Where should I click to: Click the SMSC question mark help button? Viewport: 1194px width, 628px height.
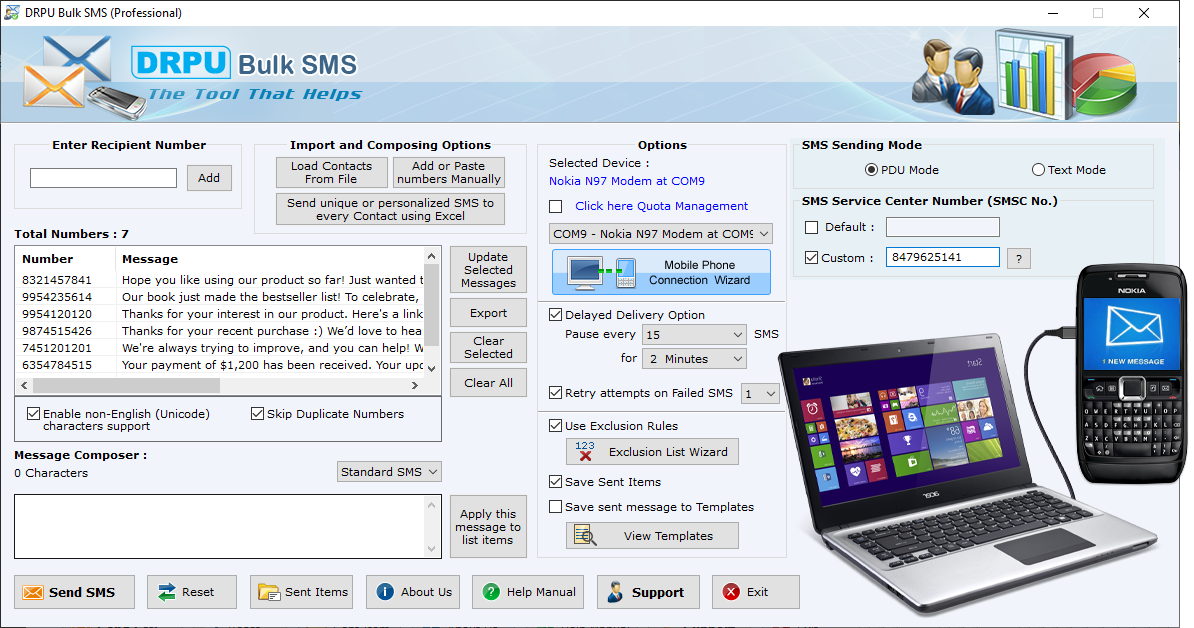(x=1019, y=258)
